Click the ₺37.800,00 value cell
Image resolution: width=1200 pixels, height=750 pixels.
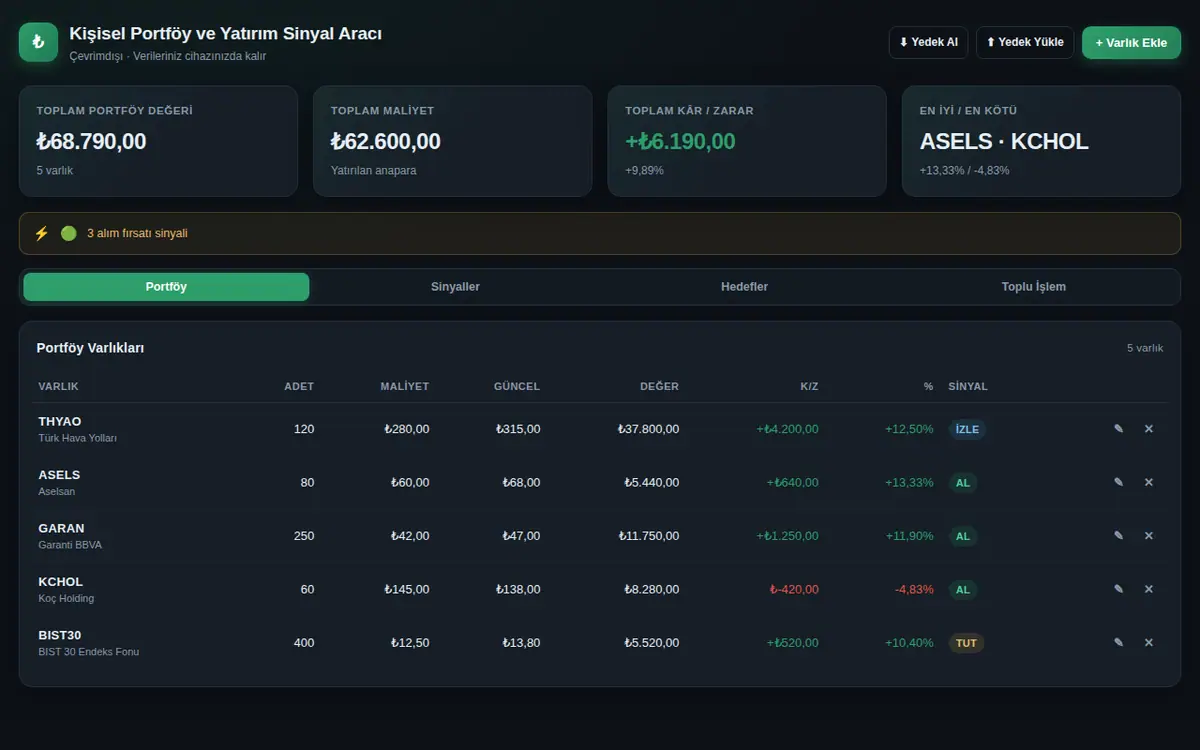[648, 429]
